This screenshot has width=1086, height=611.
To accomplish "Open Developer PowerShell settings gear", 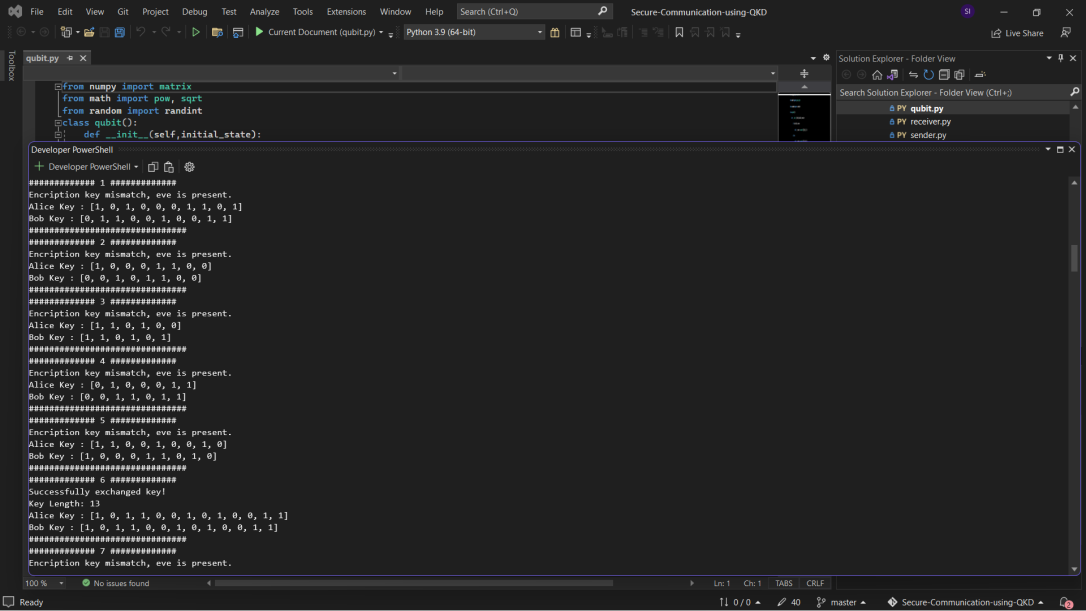I will coord(189,167).
